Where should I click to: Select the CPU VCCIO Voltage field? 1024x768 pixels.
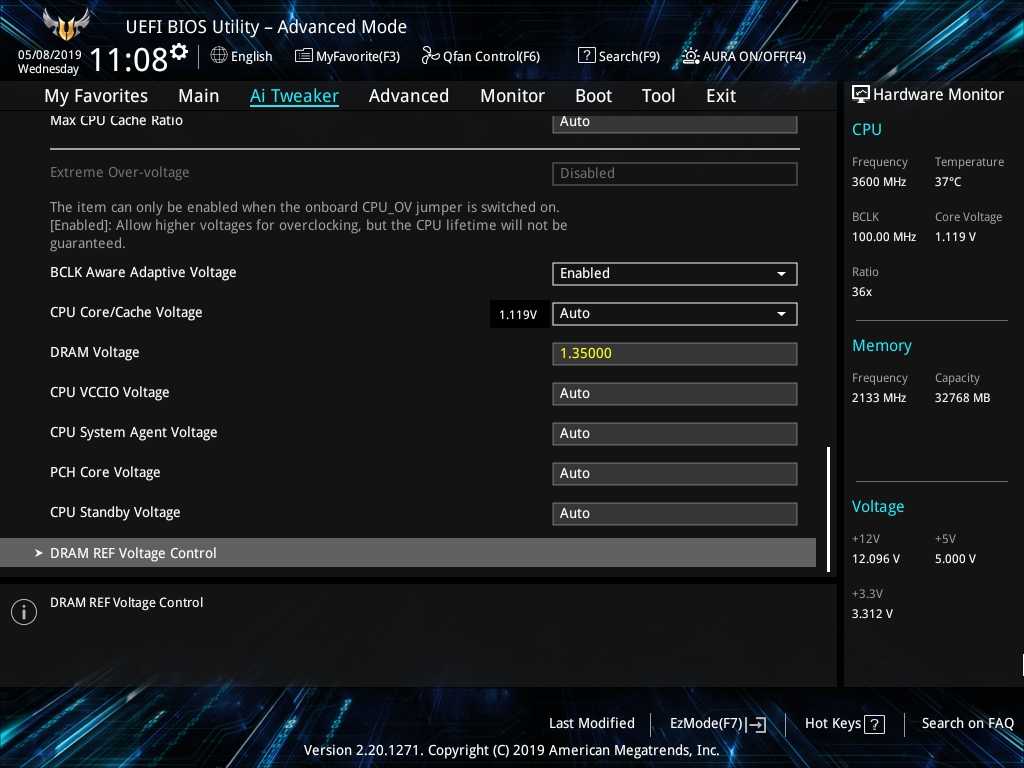674,393
